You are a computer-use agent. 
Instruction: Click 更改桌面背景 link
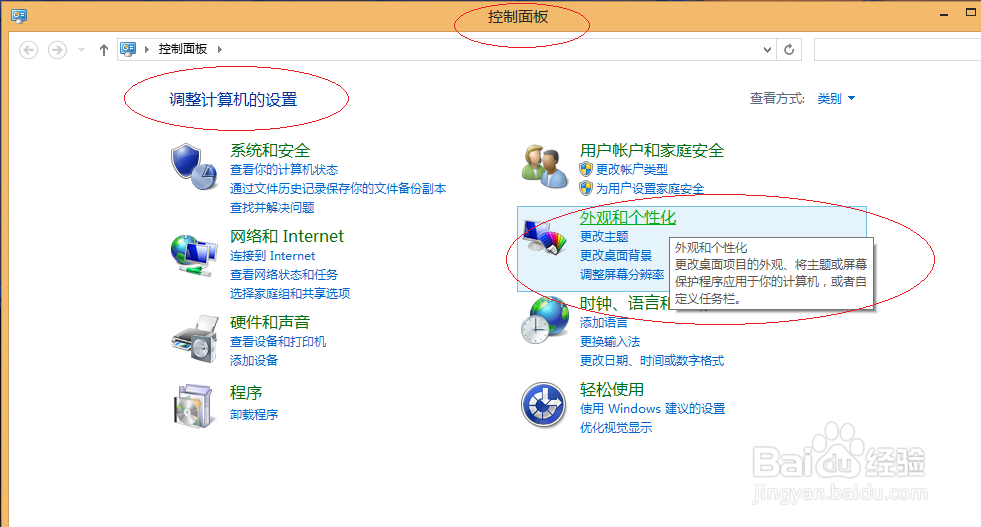tap(616, 255)
